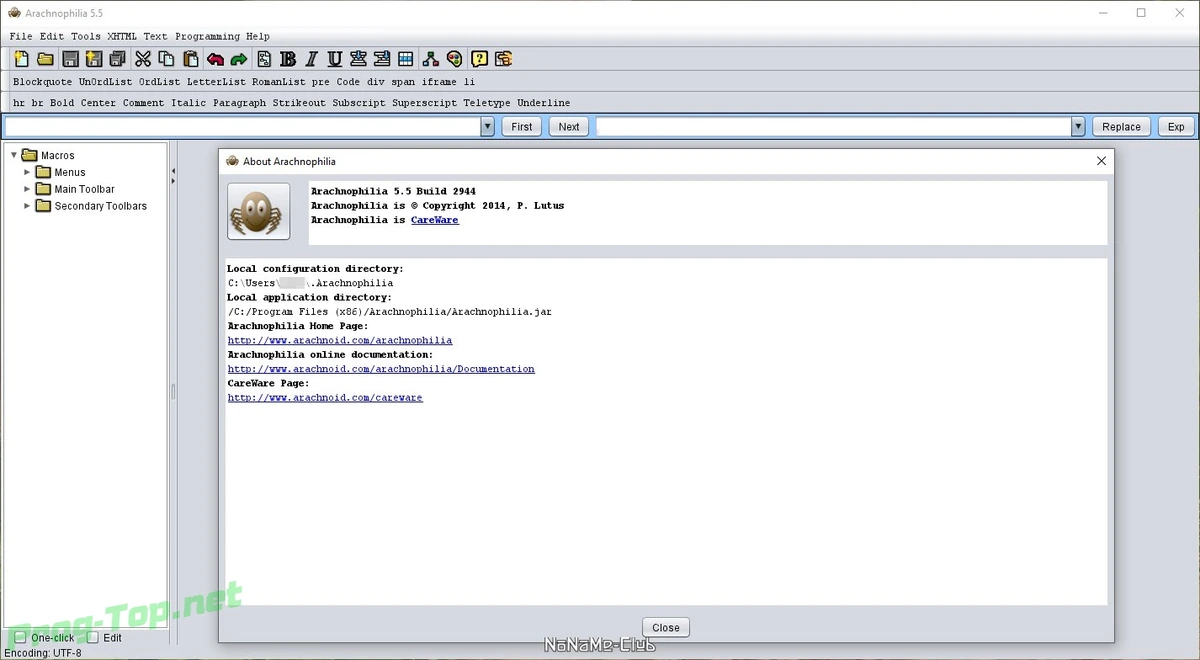This screenshot has height=660, width=1200.
Task: Click the First search button
Action: 522,127
